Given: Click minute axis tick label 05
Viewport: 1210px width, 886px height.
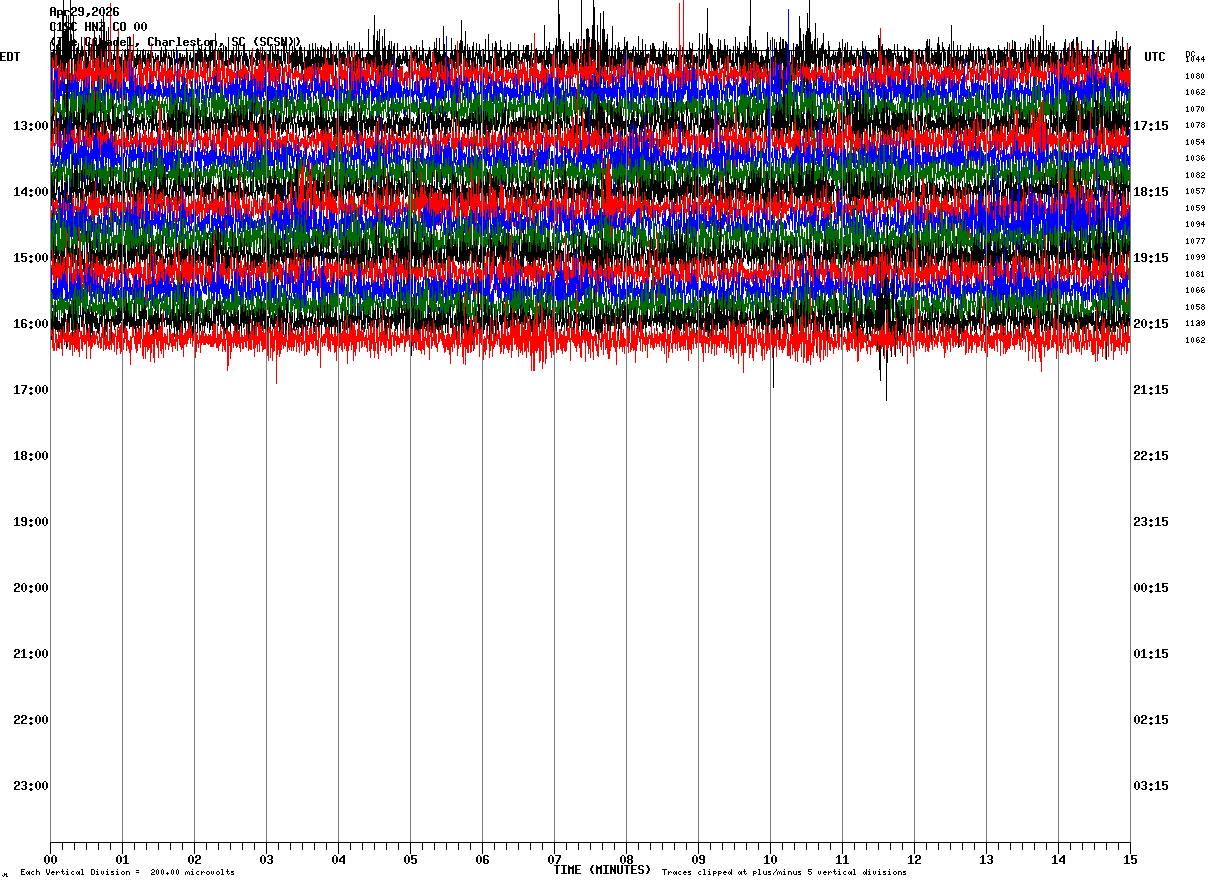Looking at the screenshot, I should click(x=410, y=859).
